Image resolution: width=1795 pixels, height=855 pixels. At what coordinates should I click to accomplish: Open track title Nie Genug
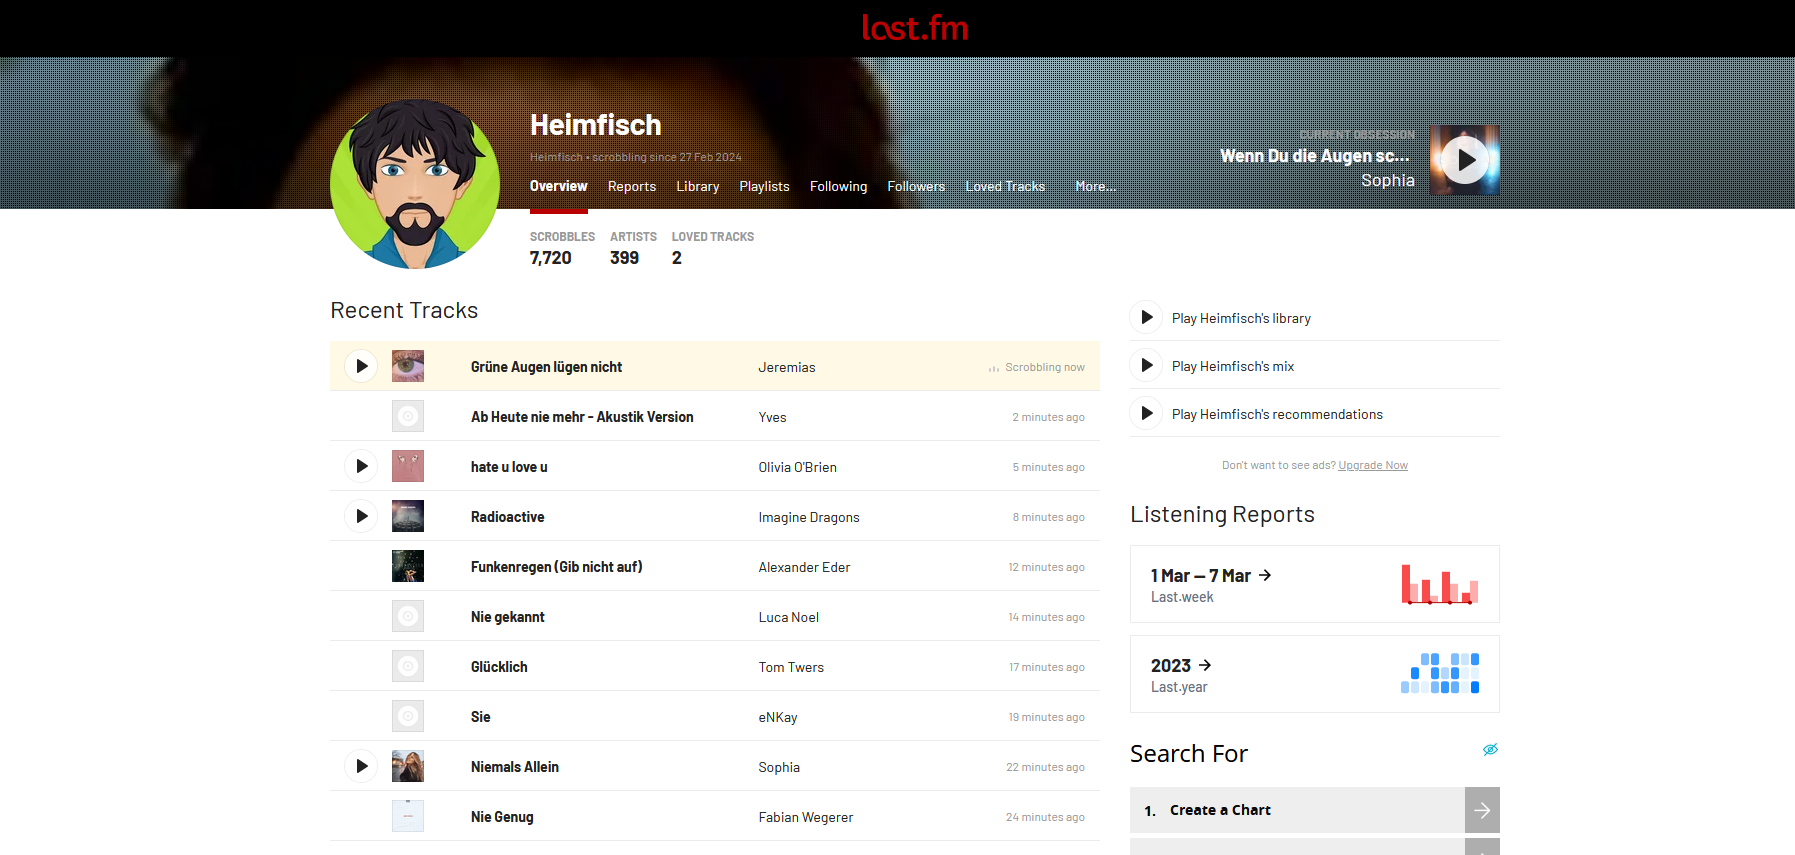(502, 817)
